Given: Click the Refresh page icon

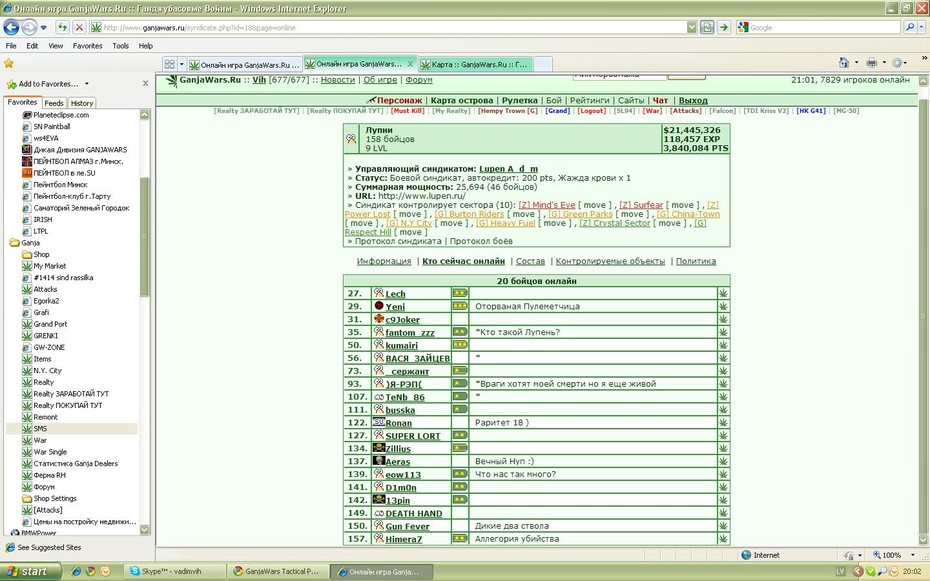Looking at the screenshot, I should (x=62, y=27).
